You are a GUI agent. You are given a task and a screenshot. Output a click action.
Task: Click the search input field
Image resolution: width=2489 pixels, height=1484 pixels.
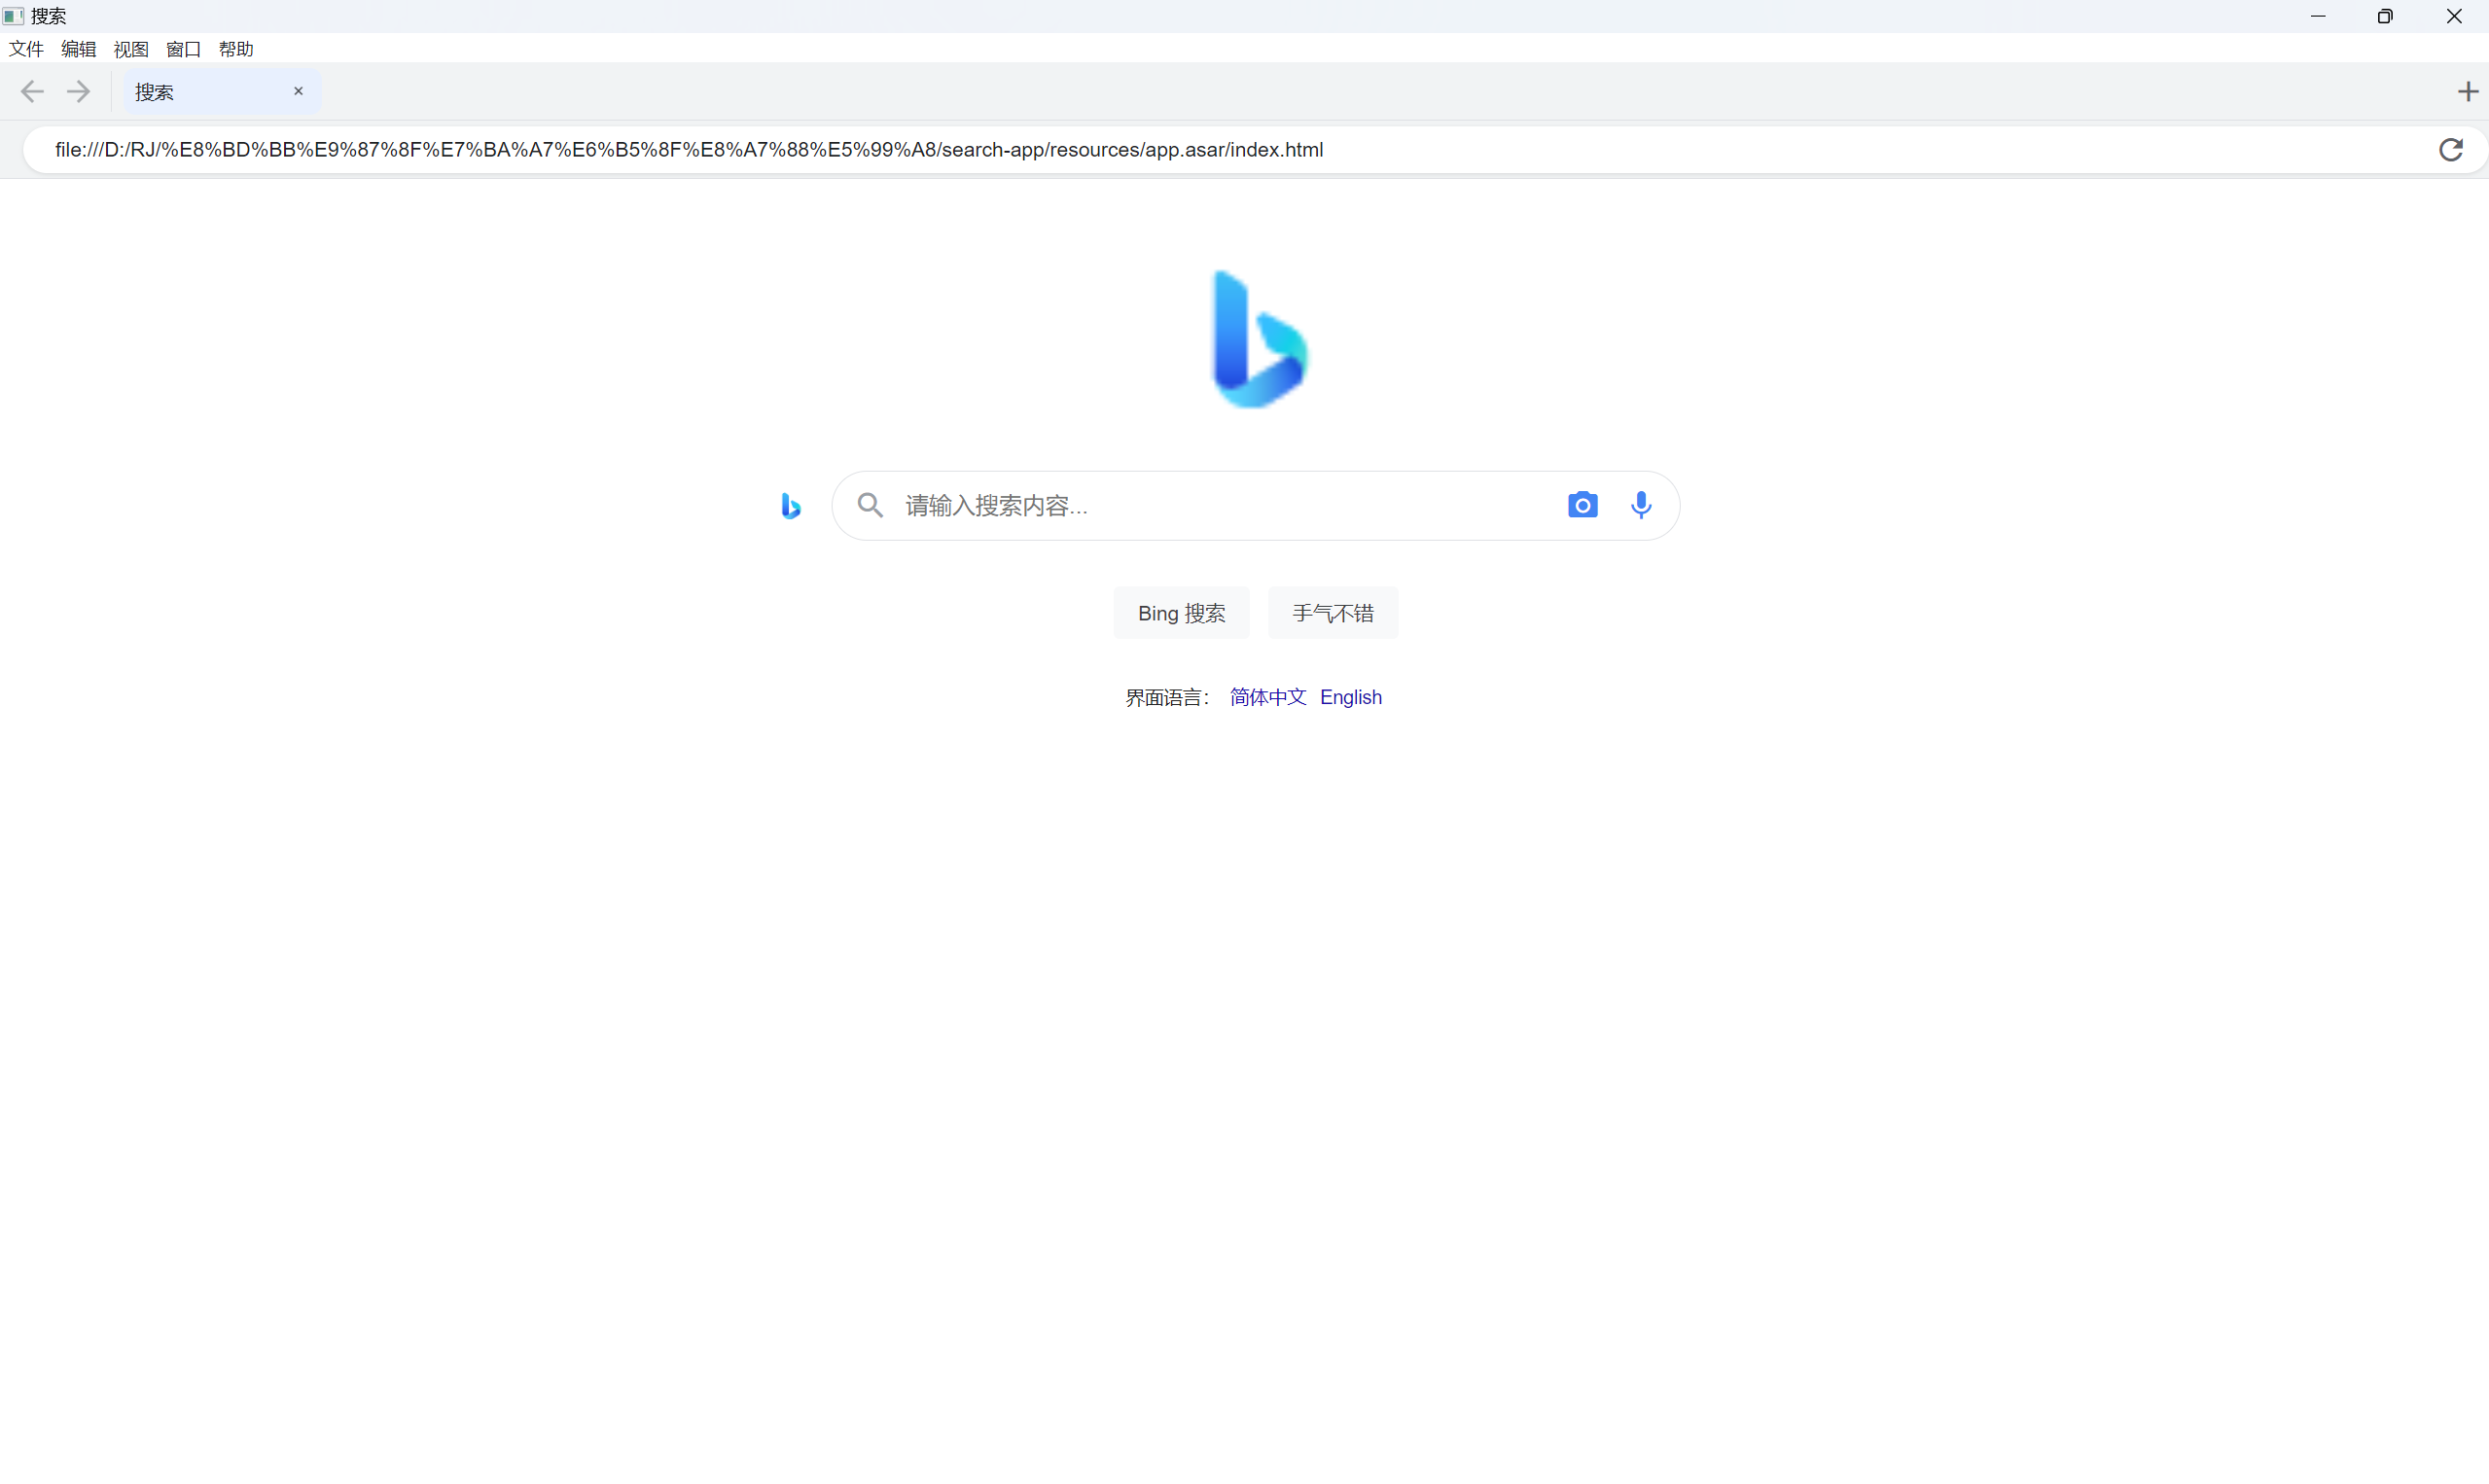[1220, 506]
